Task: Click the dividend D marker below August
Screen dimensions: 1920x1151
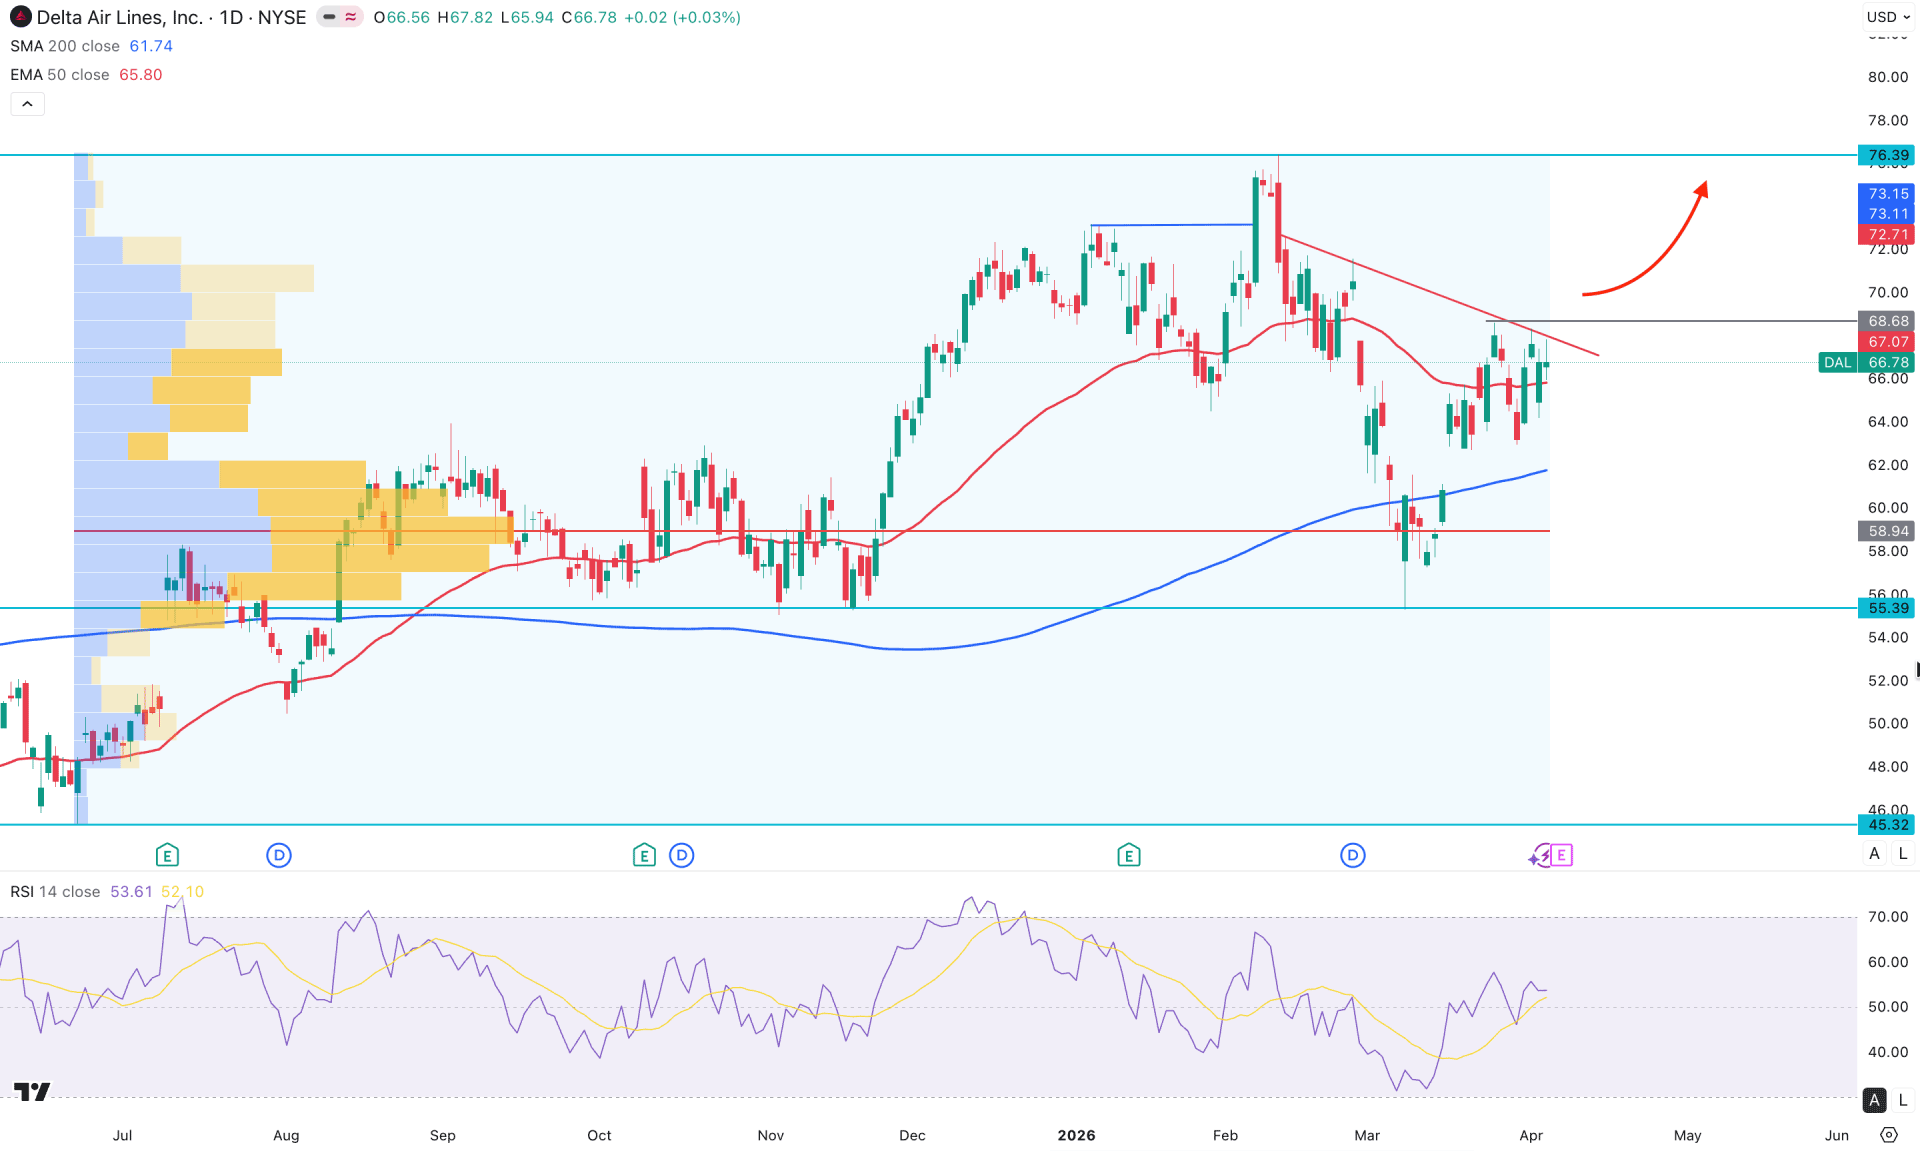Action: click(x=278, y=855)
